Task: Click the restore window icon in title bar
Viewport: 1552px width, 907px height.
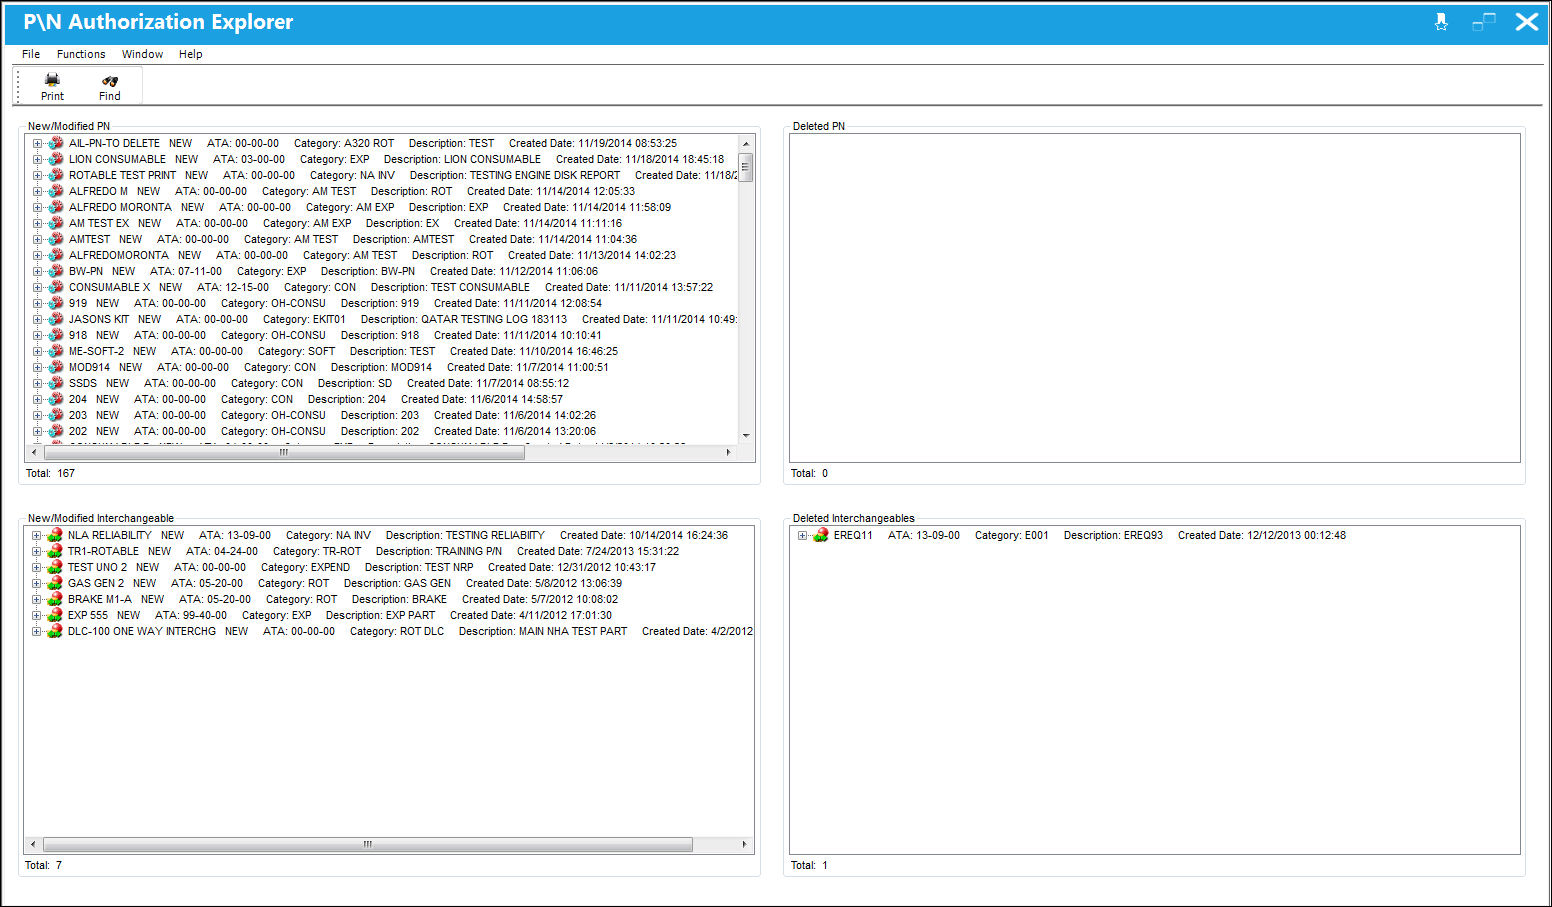Action: [1484, 22]
